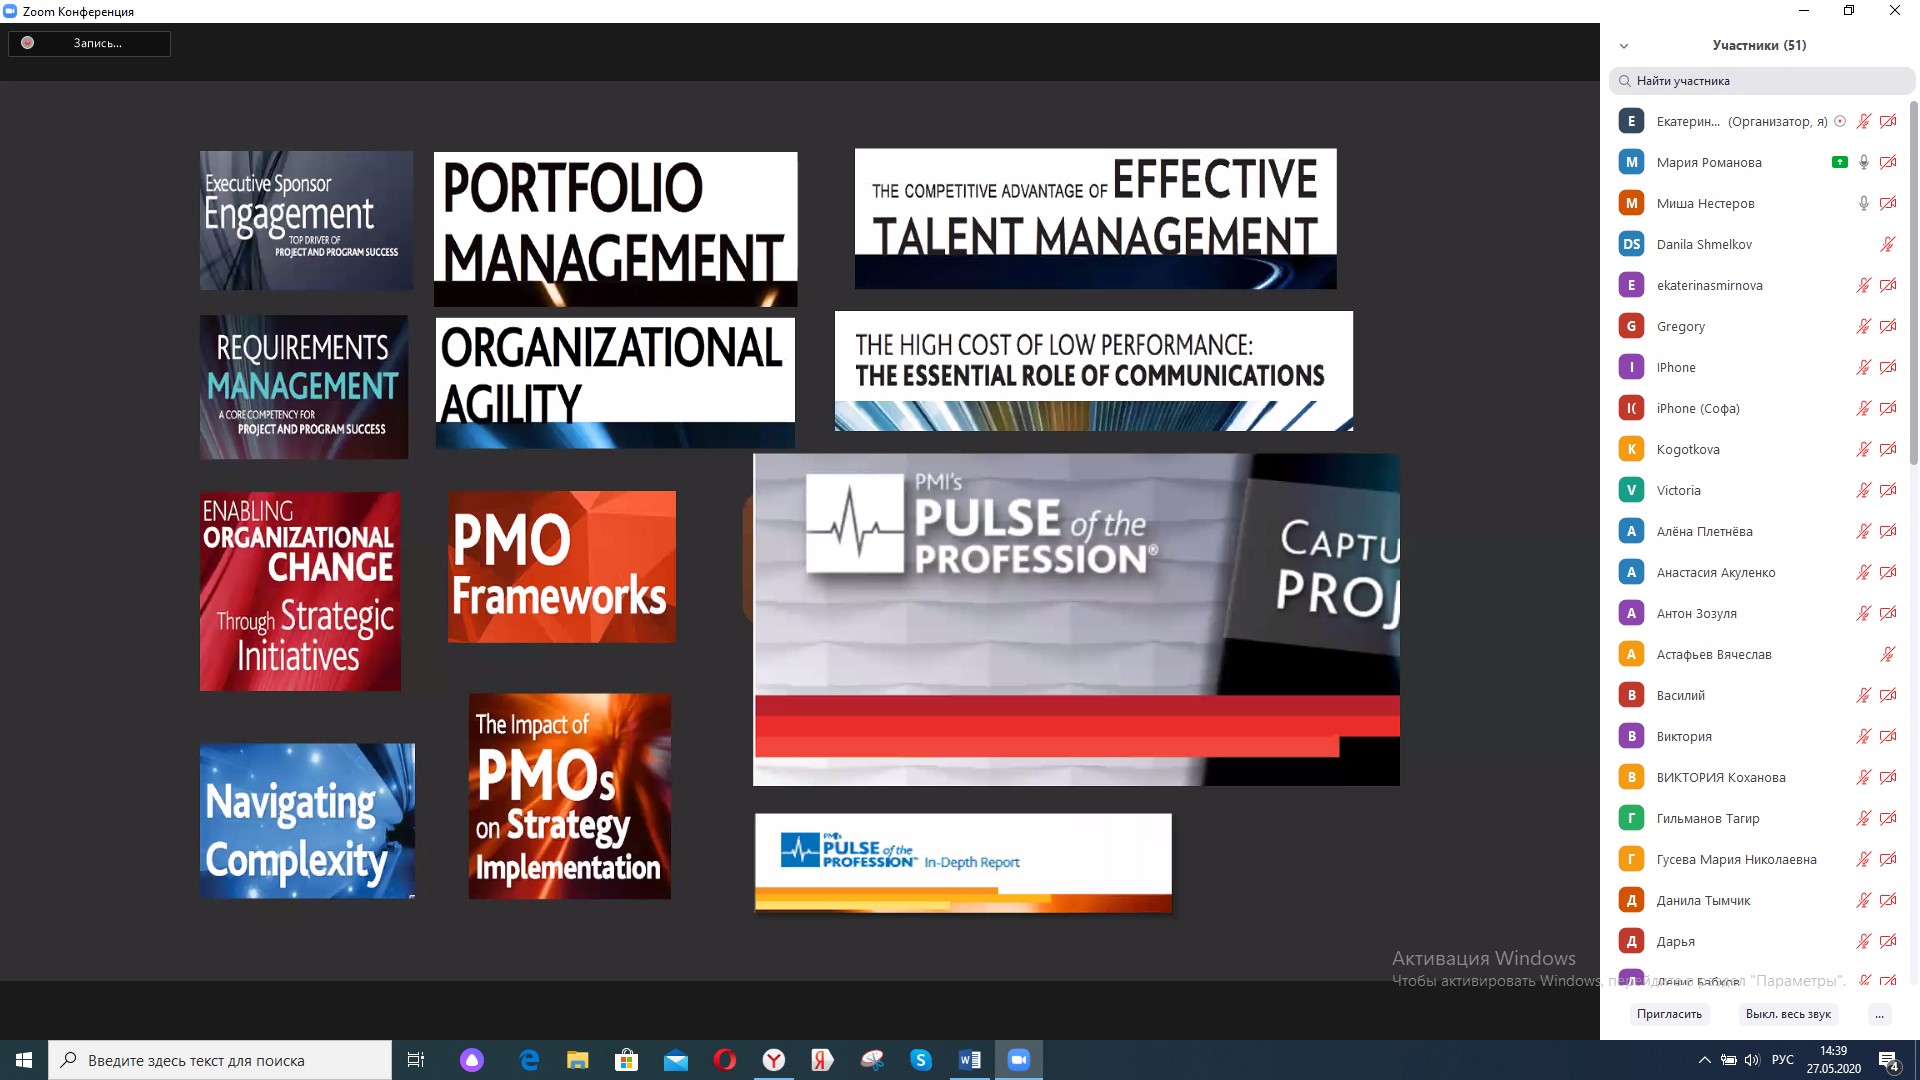The height and width of the screenshot is (1080, 1920).
Task: Click taskbar search box Введите здесь текст
Action: pyautogui.click(x=220, y=1060)
